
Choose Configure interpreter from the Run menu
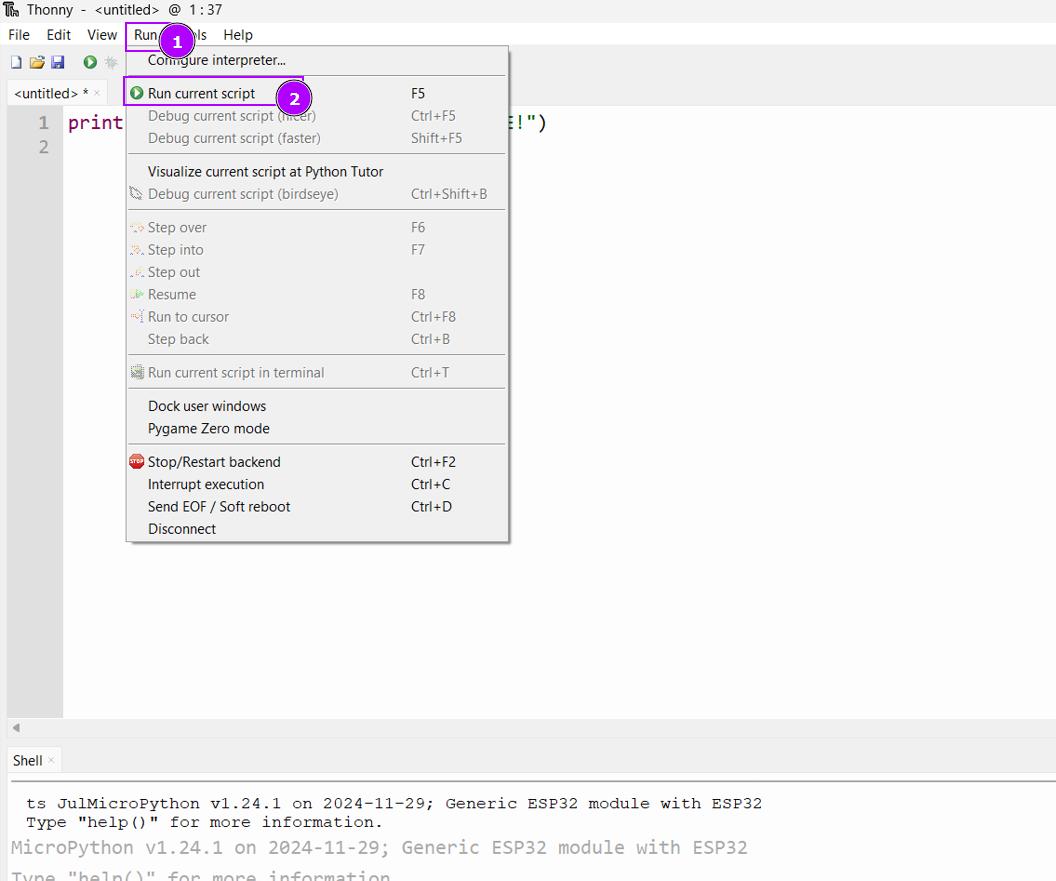(x=317, y=60)
